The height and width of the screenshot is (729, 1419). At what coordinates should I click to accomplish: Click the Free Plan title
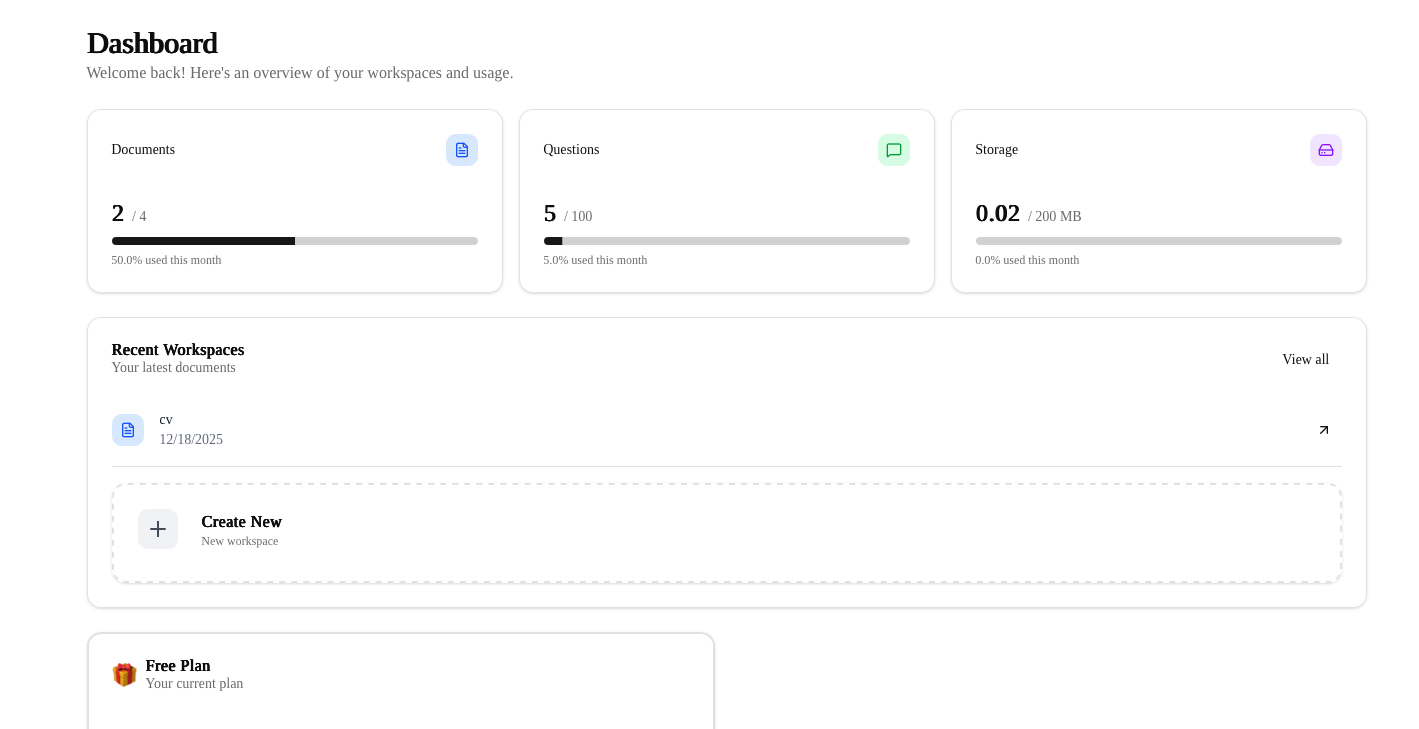(178, 666)
